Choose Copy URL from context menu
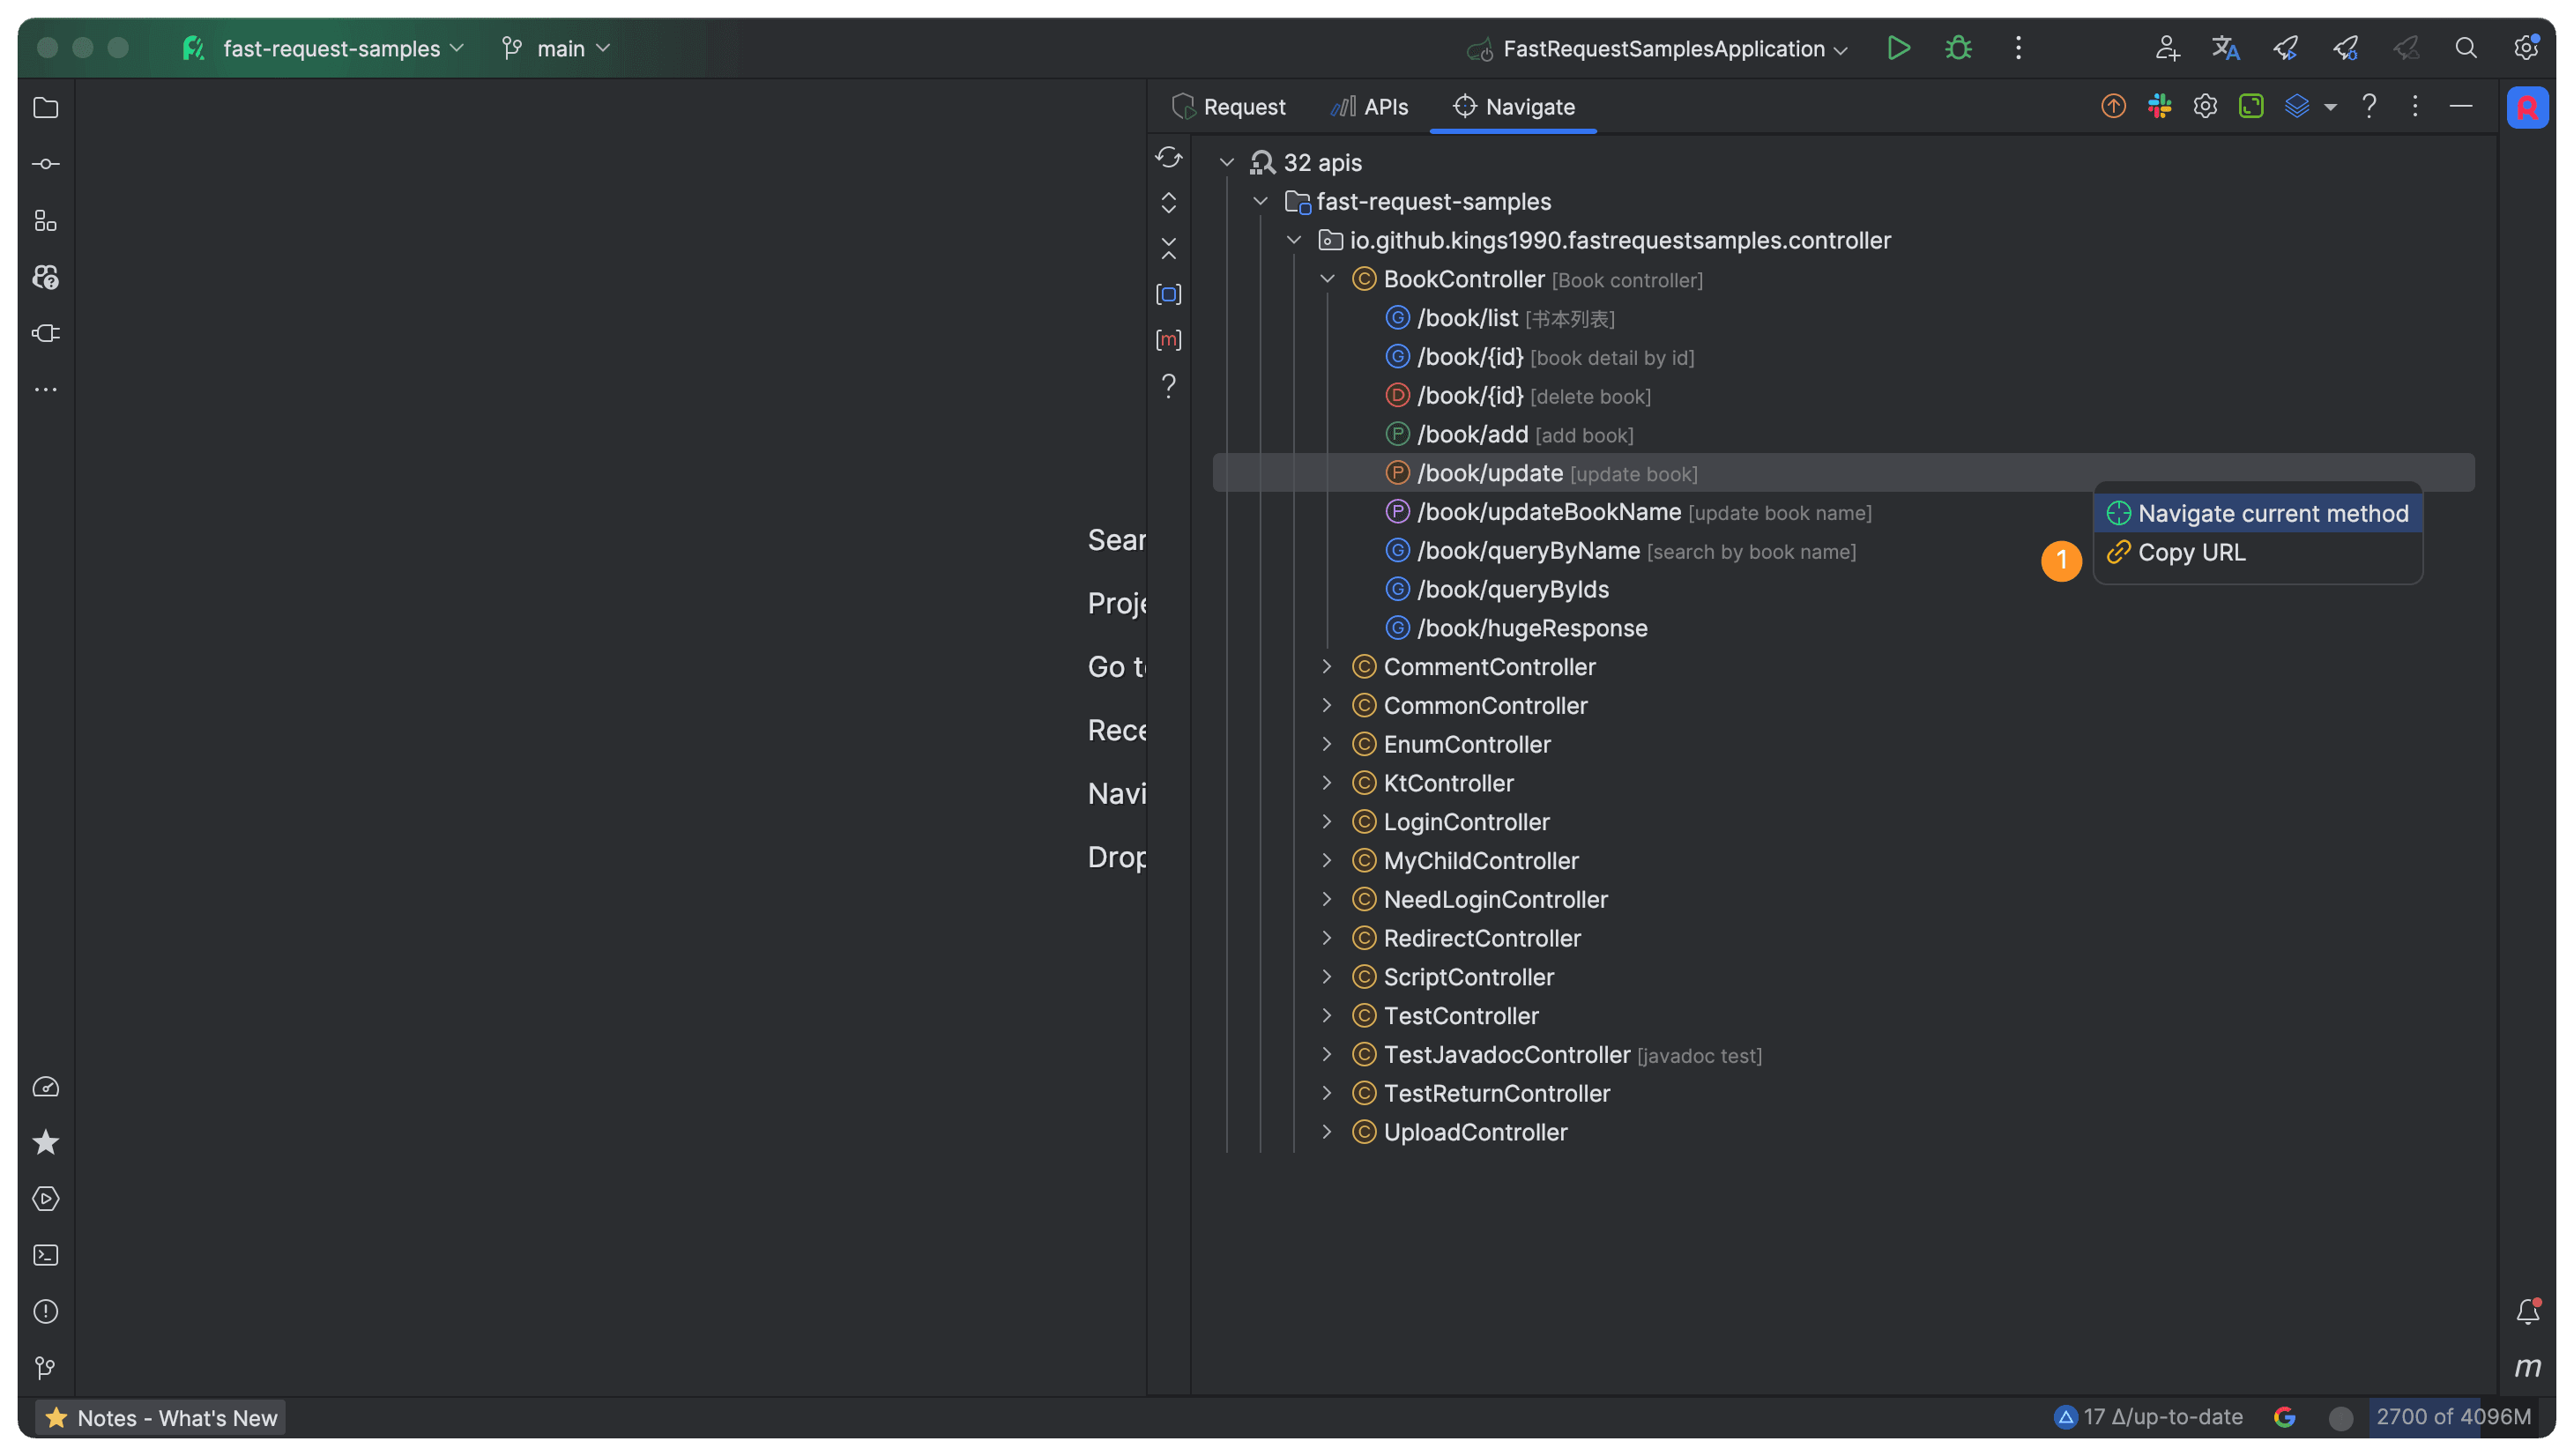 pyautogui.click(x=2190, y=552)
